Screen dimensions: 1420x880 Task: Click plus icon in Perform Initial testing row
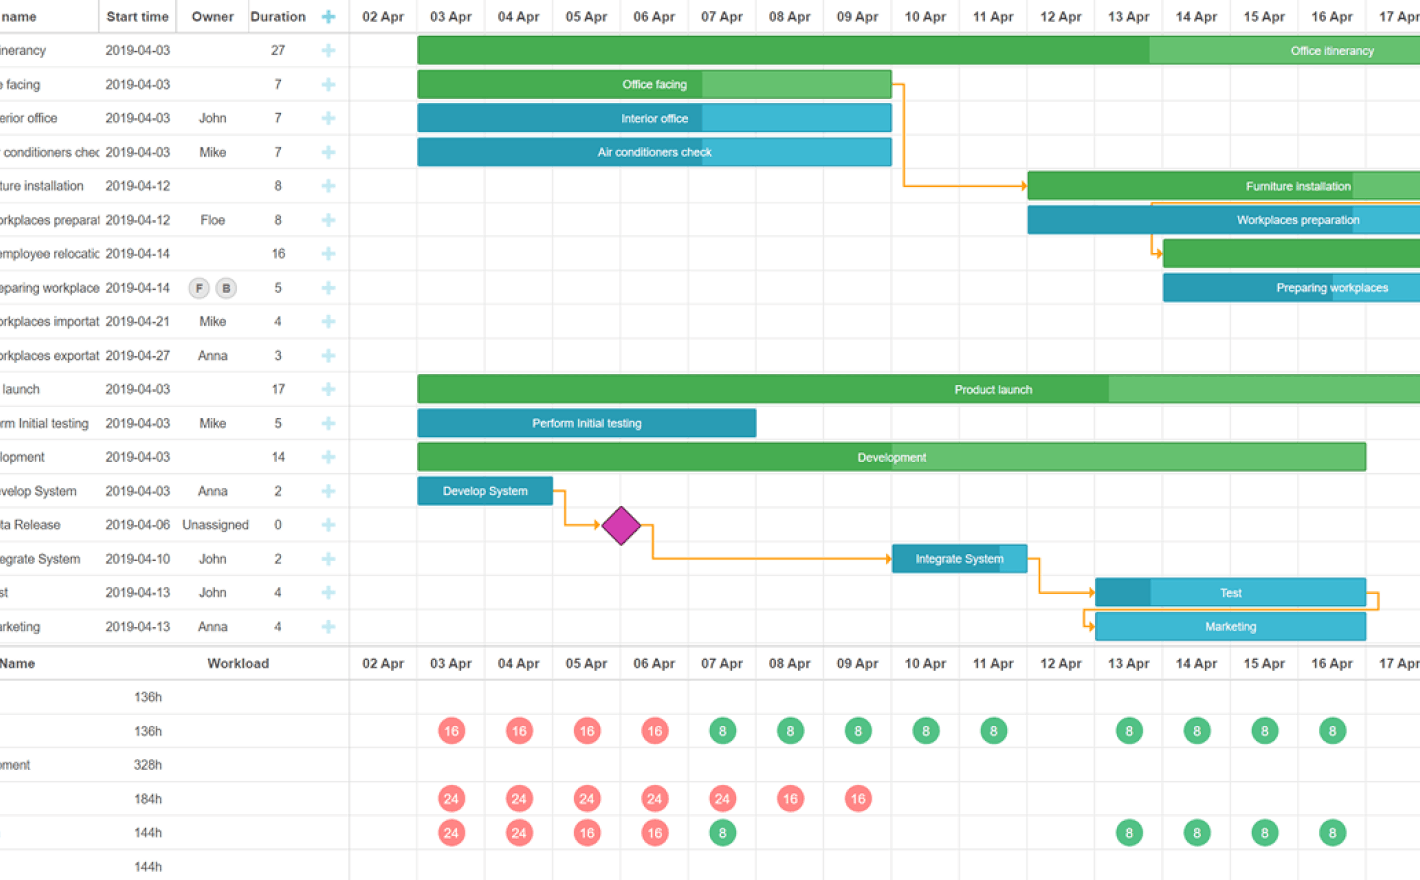pos(328,423)
